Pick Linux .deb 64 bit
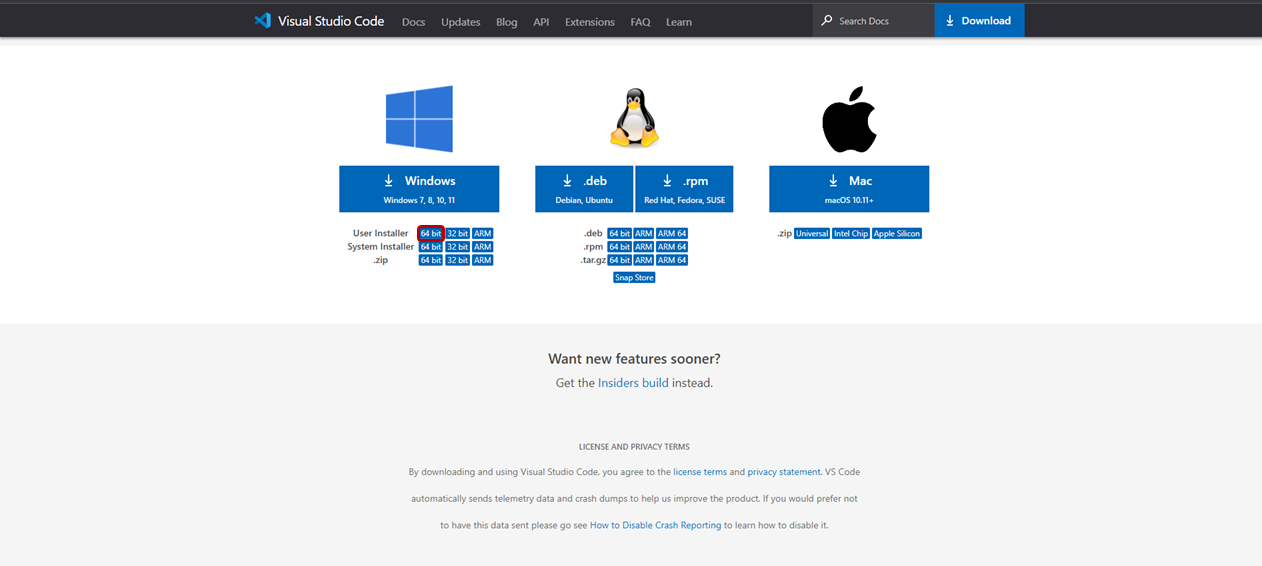Image resolution: width=1262 pixels, height=566 pixels. click(619, 234)
